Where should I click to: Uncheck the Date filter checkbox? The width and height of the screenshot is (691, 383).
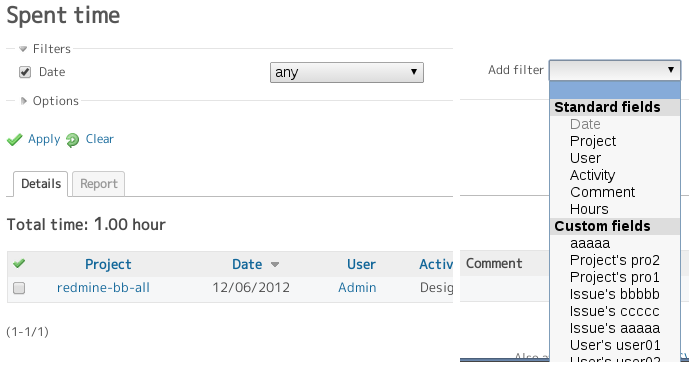tap(25, 72)
